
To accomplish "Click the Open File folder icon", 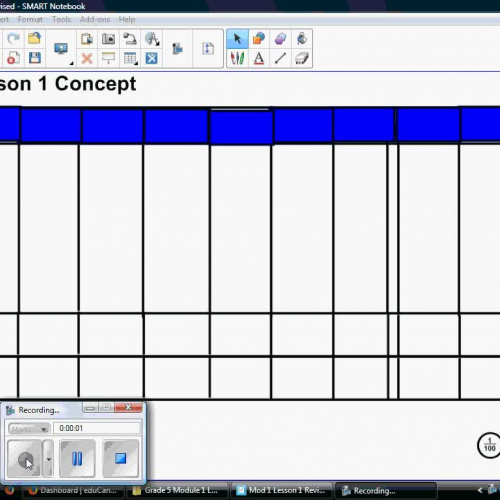I will click(x=34, y=39).
